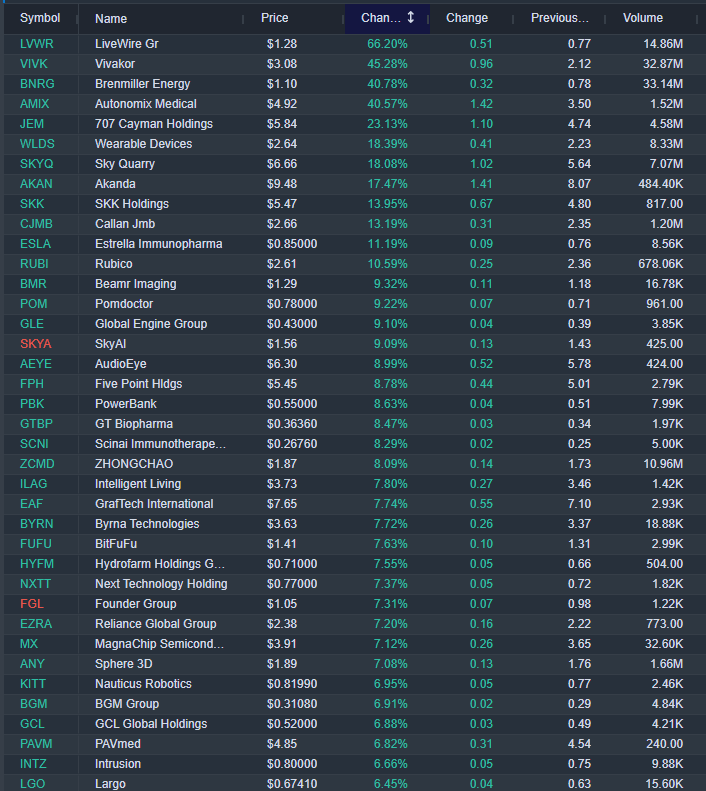Select the Pomdoctor name cell

click(x=124, y=304)
